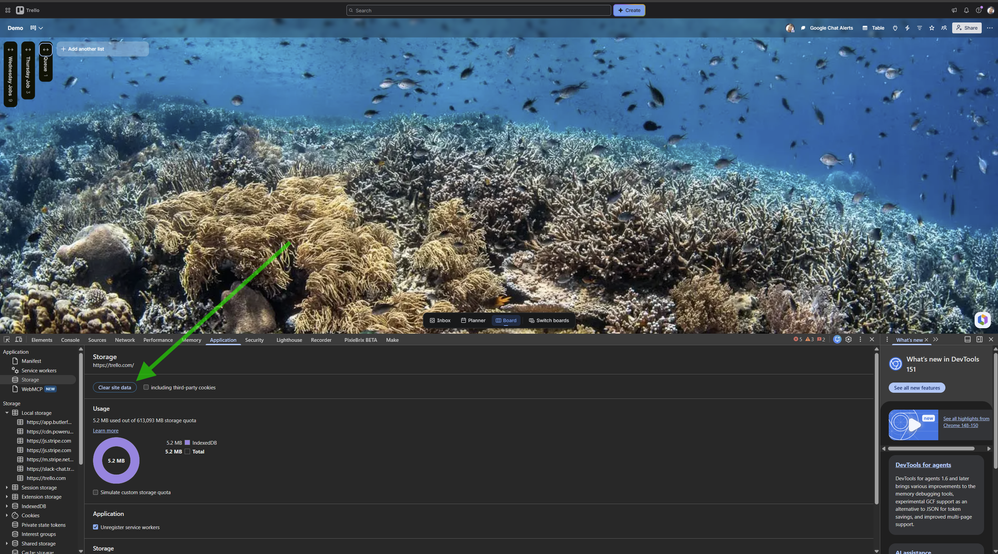Switch to the Security tab
998x554 pixels.
[254, 340]
